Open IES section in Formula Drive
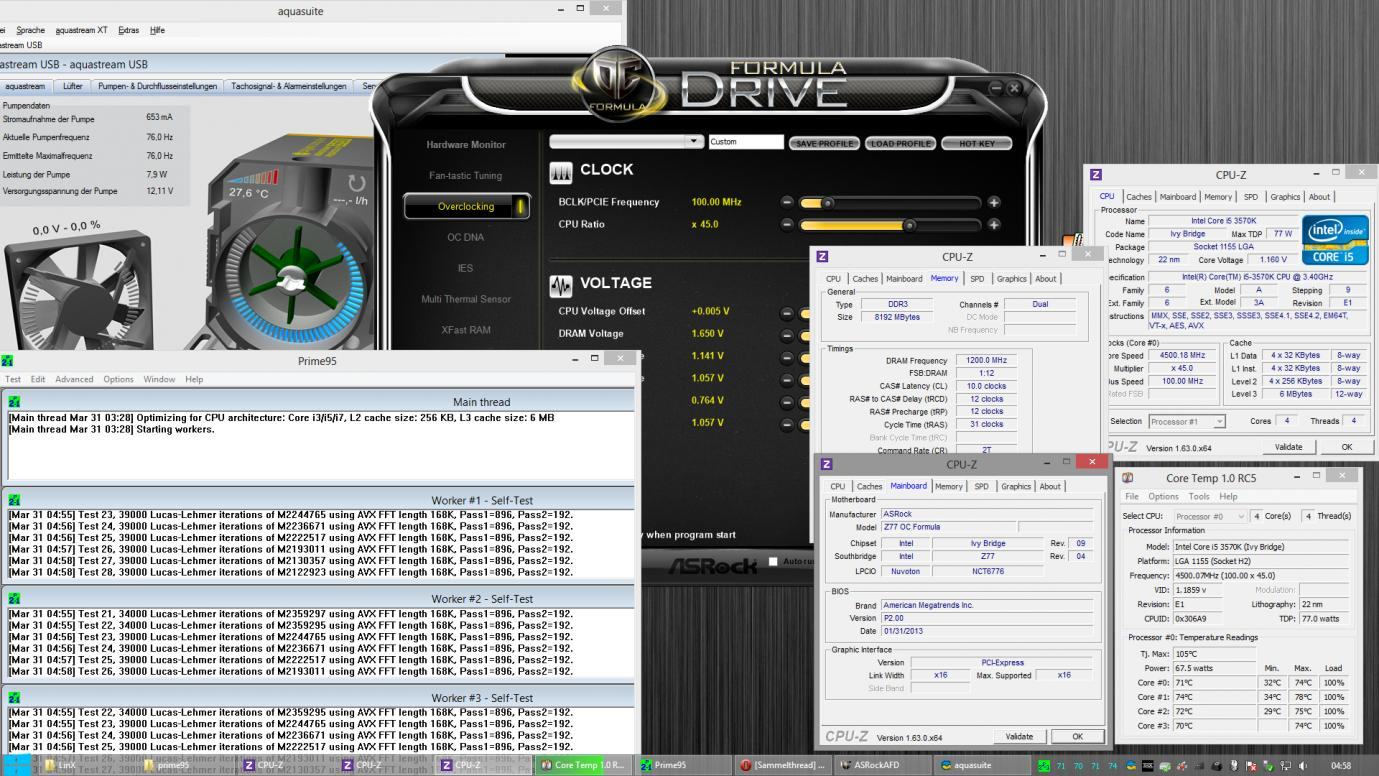 tap(466, 268)
